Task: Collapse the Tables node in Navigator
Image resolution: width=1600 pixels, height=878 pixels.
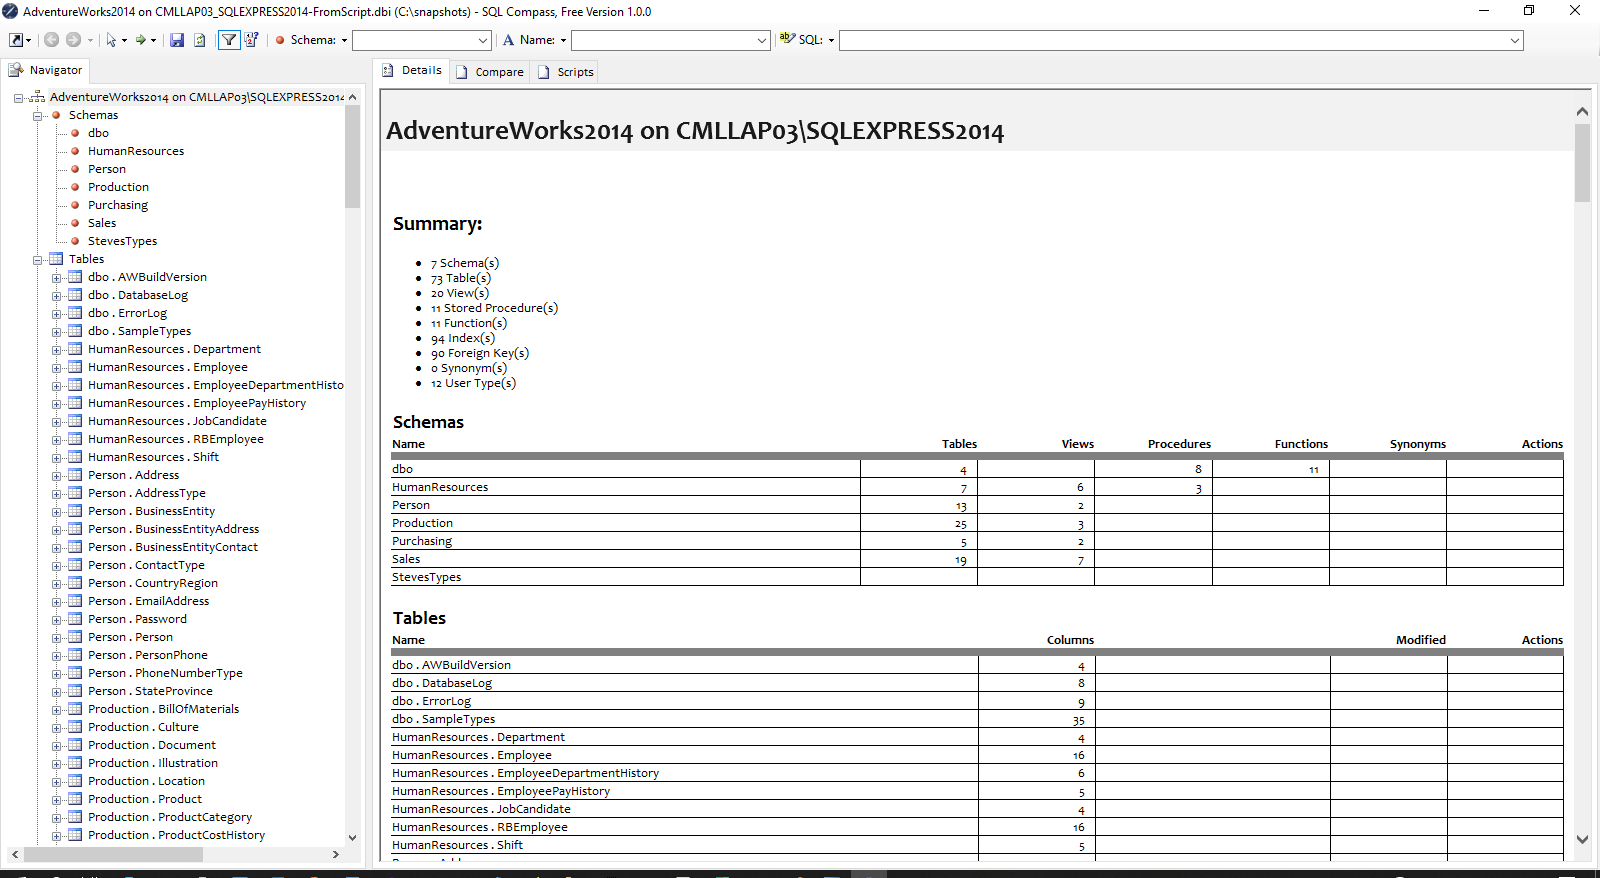Action: pos(38,260)
